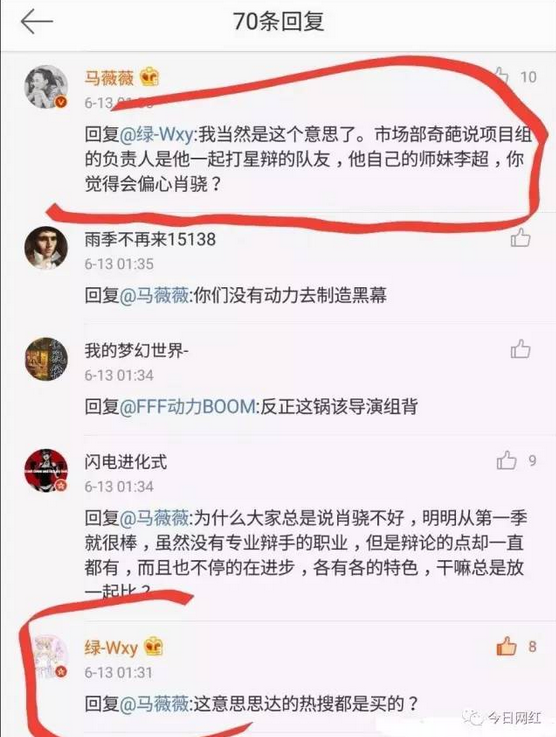Unlike 绿-Wxy's comment with 8 likes
Screen dimensions: 556x737
pos(507,646)
